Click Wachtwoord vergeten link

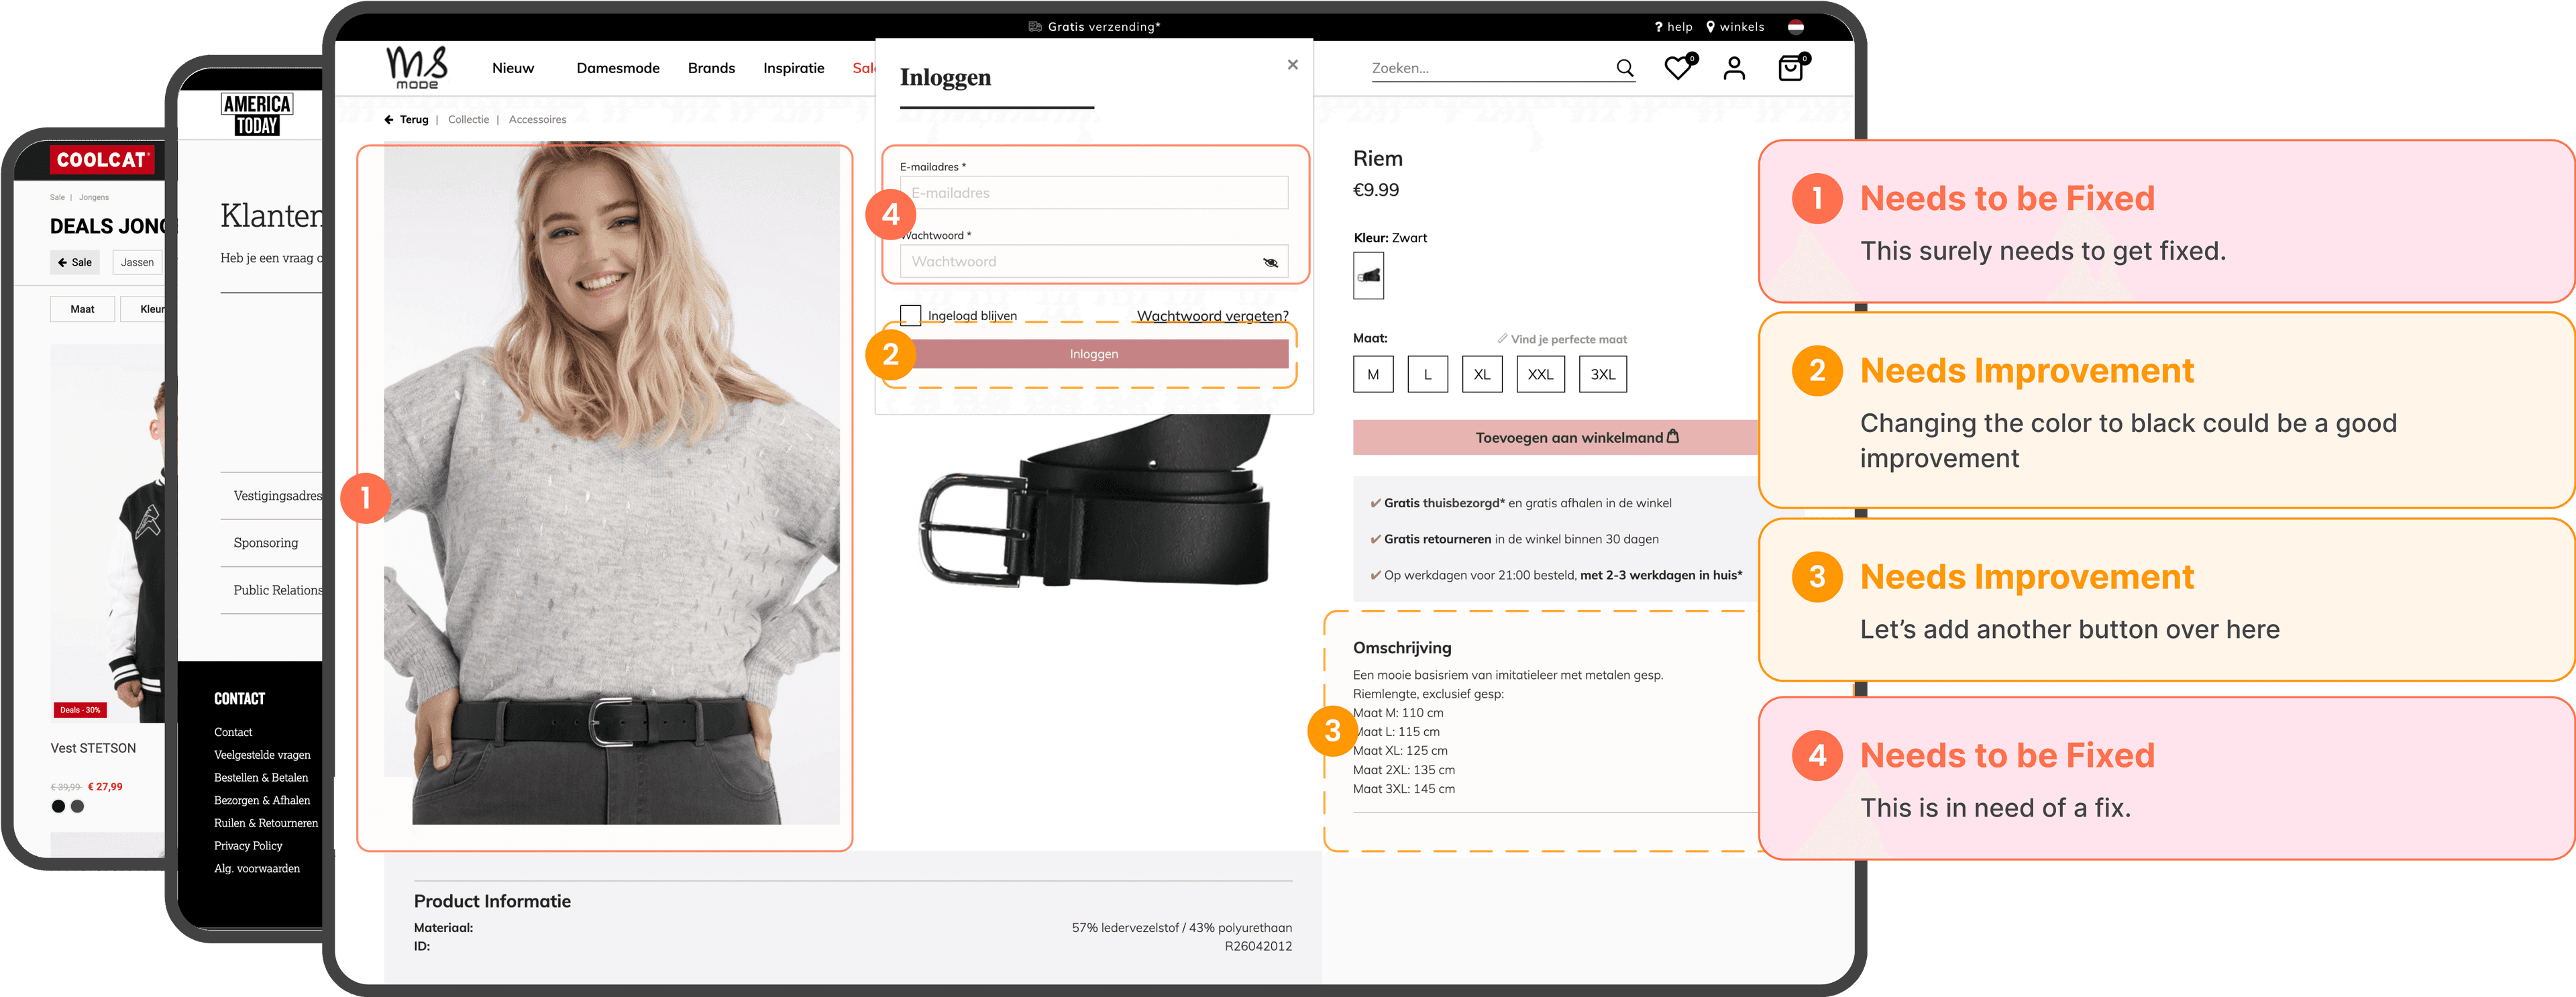click(1212, 316)
